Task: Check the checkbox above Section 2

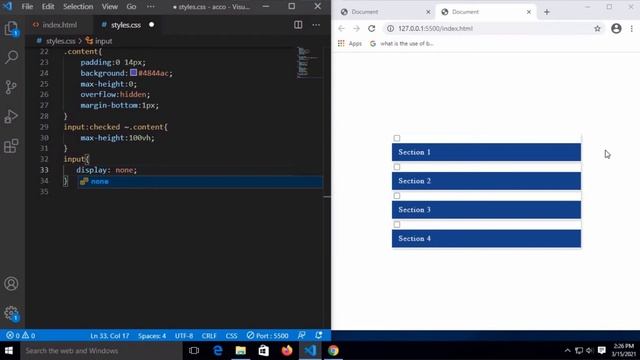Action: pyautogui.click(x=397, y=167)
